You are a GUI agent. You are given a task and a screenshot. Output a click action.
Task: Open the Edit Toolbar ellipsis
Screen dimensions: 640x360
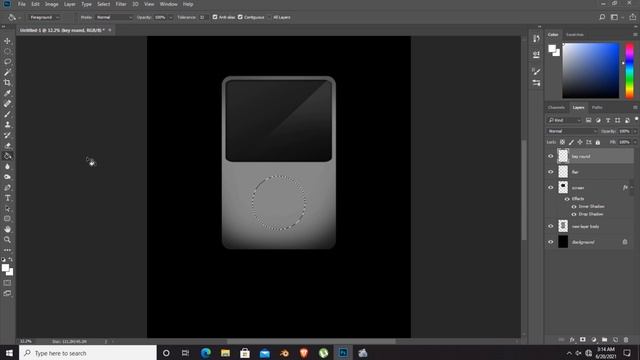click(7, 250)
